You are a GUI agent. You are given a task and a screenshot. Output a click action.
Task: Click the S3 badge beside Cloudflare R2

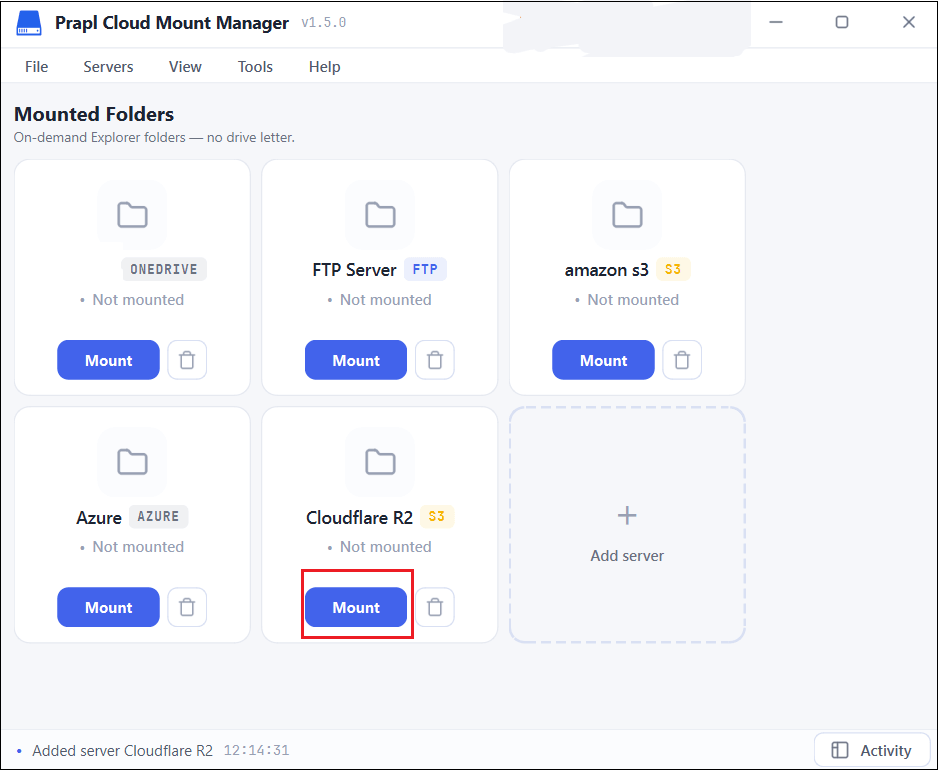pos(437,516)
